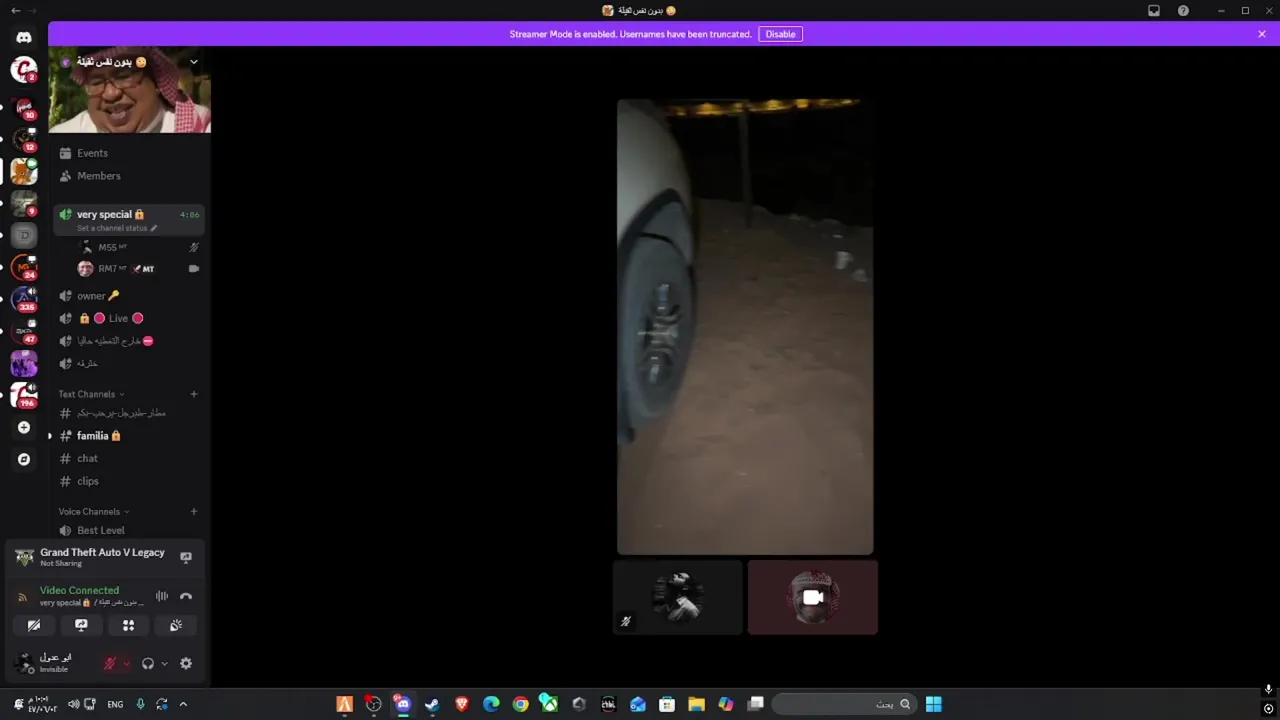
Task: Click Set a channel status
Action: (117, 228)
